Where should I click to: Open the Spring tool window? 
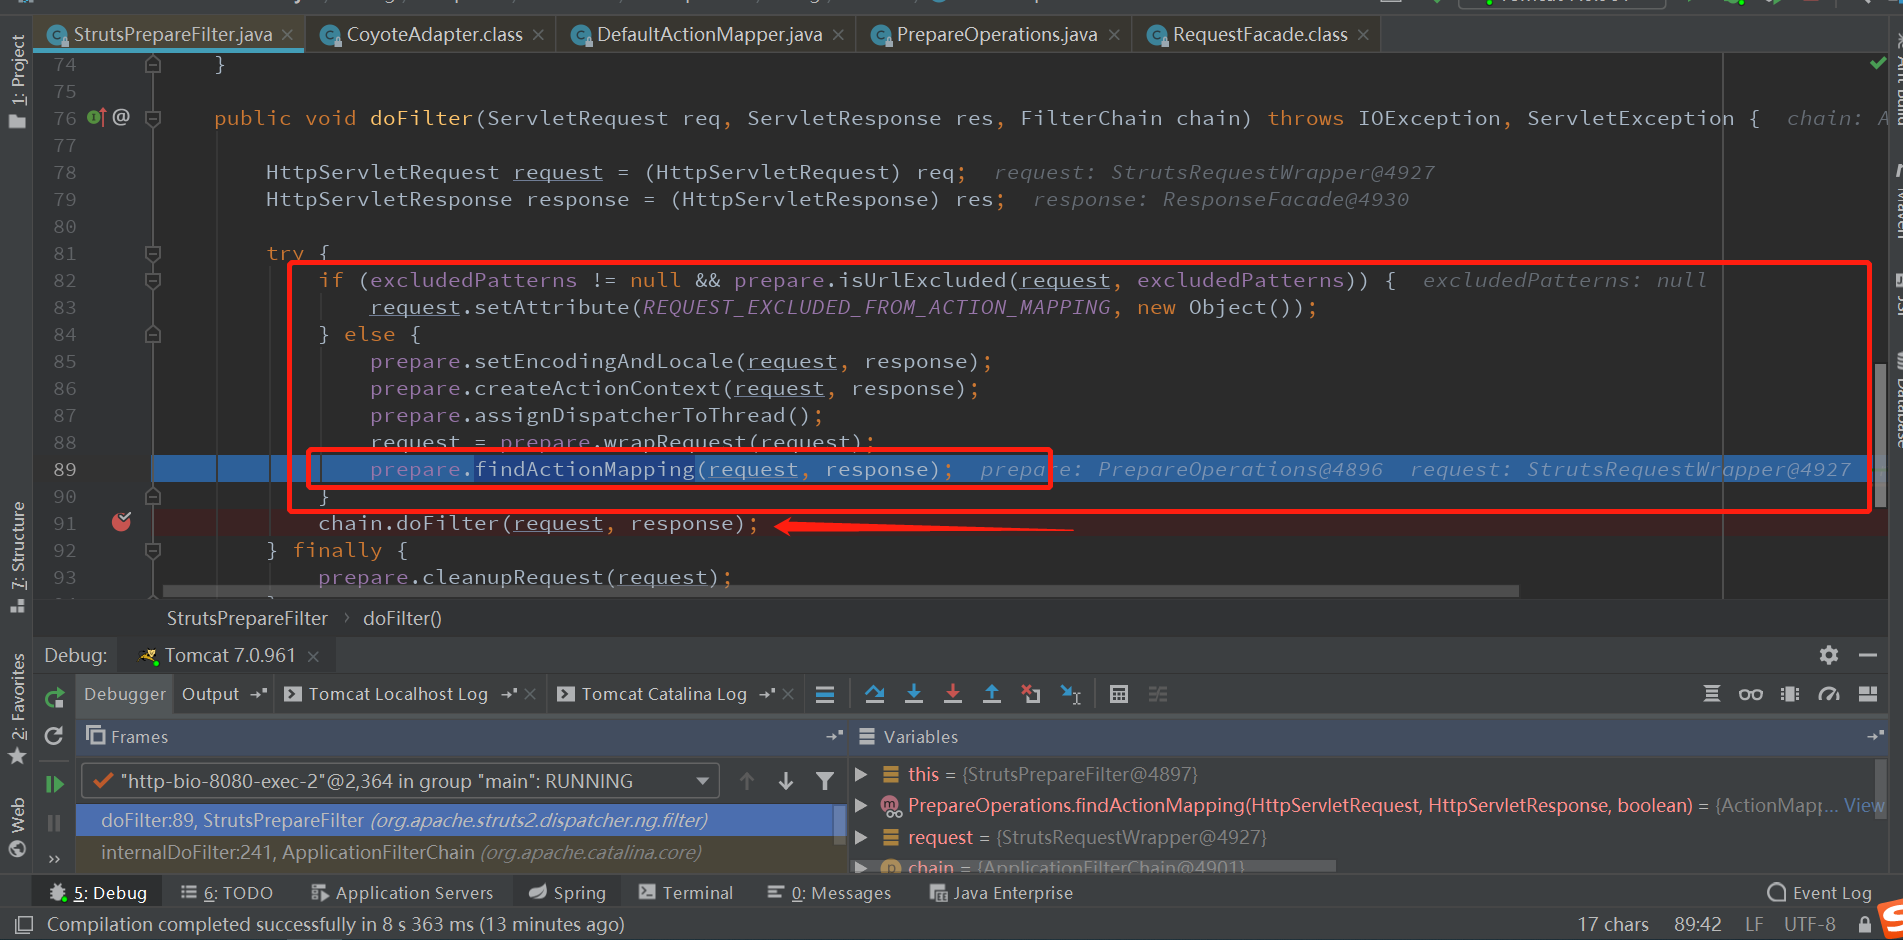click(567, 892)
